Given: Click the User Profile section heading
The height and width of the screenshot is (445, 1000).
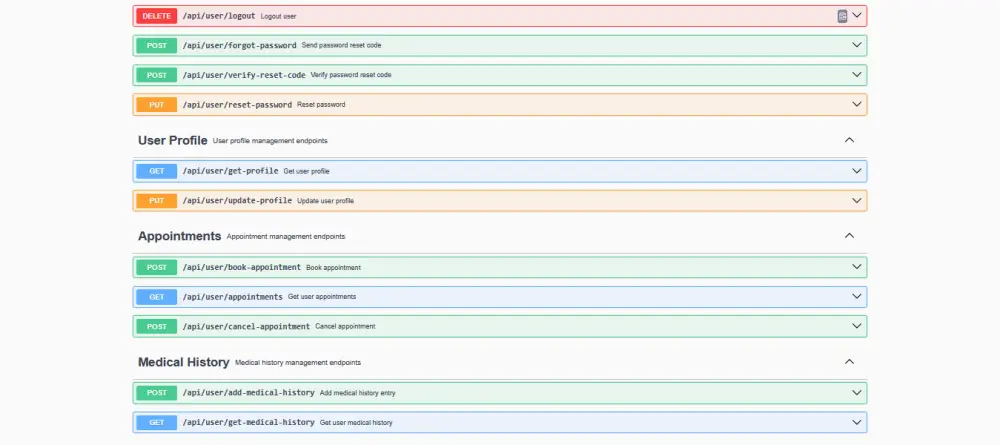Looking at the screenshot, I should (x=173, y=140).
